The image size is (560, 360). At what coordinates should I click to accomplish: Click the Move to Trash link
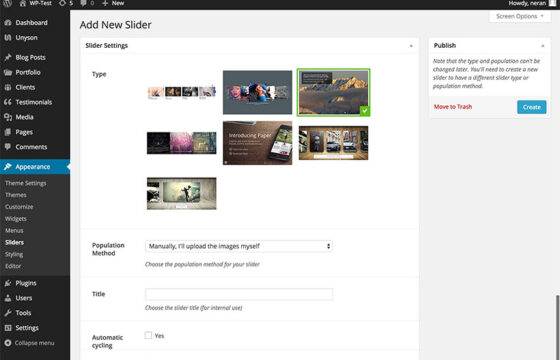coord(453,107)
